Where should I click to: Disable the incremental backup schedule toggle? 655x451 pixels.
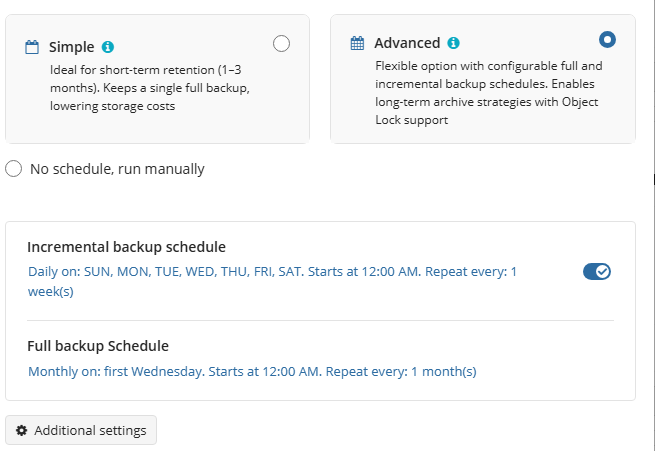coord(597,271)
